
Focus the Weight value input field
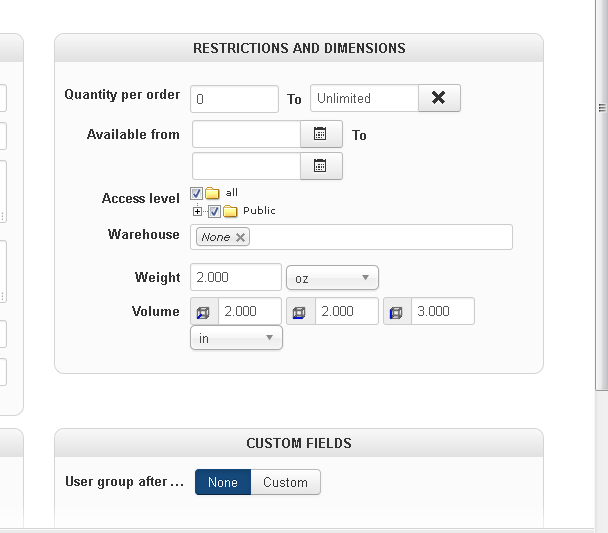(235, 277)
